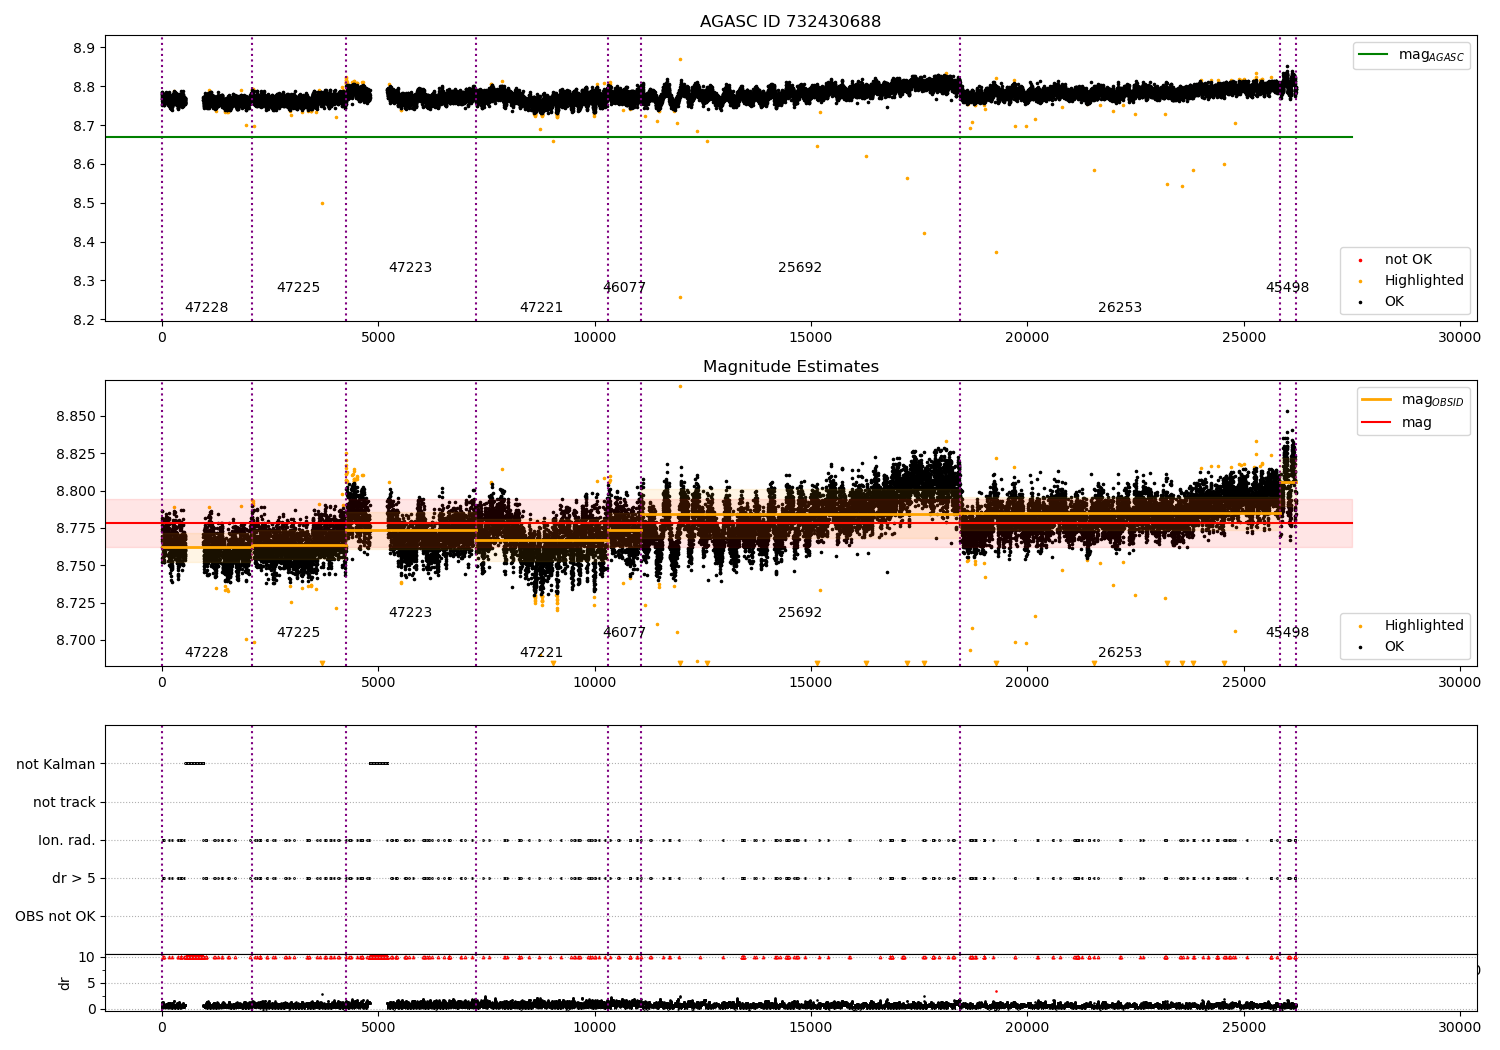
Task: Click the 8.5 y-axis tick label
Action: point(84,204)
